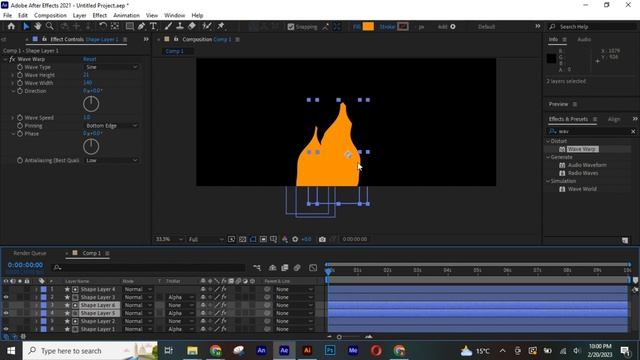Select the Pen tool
640x360 pixels.
click(x=141, y=27)
